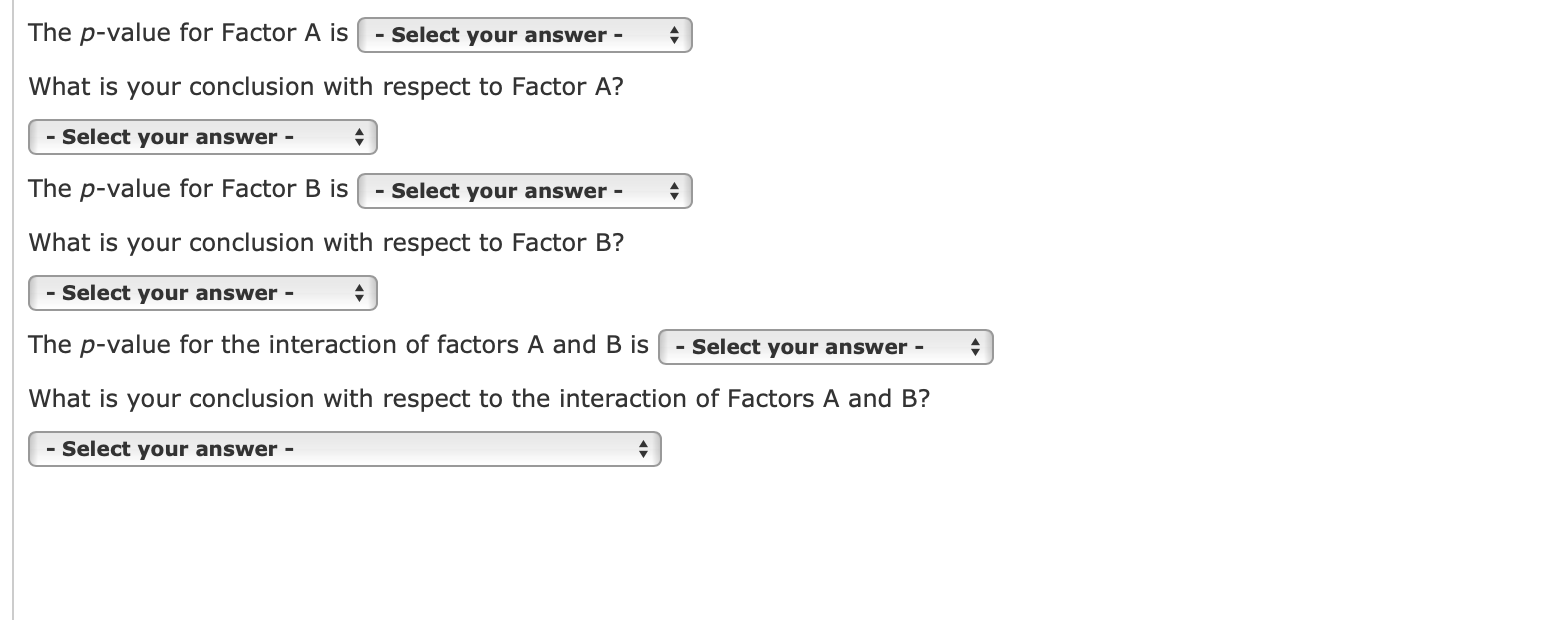Screen dimensions: 1563x620
Task: Open the interaction p-value dropdown
Action: (x=825, y=346)
